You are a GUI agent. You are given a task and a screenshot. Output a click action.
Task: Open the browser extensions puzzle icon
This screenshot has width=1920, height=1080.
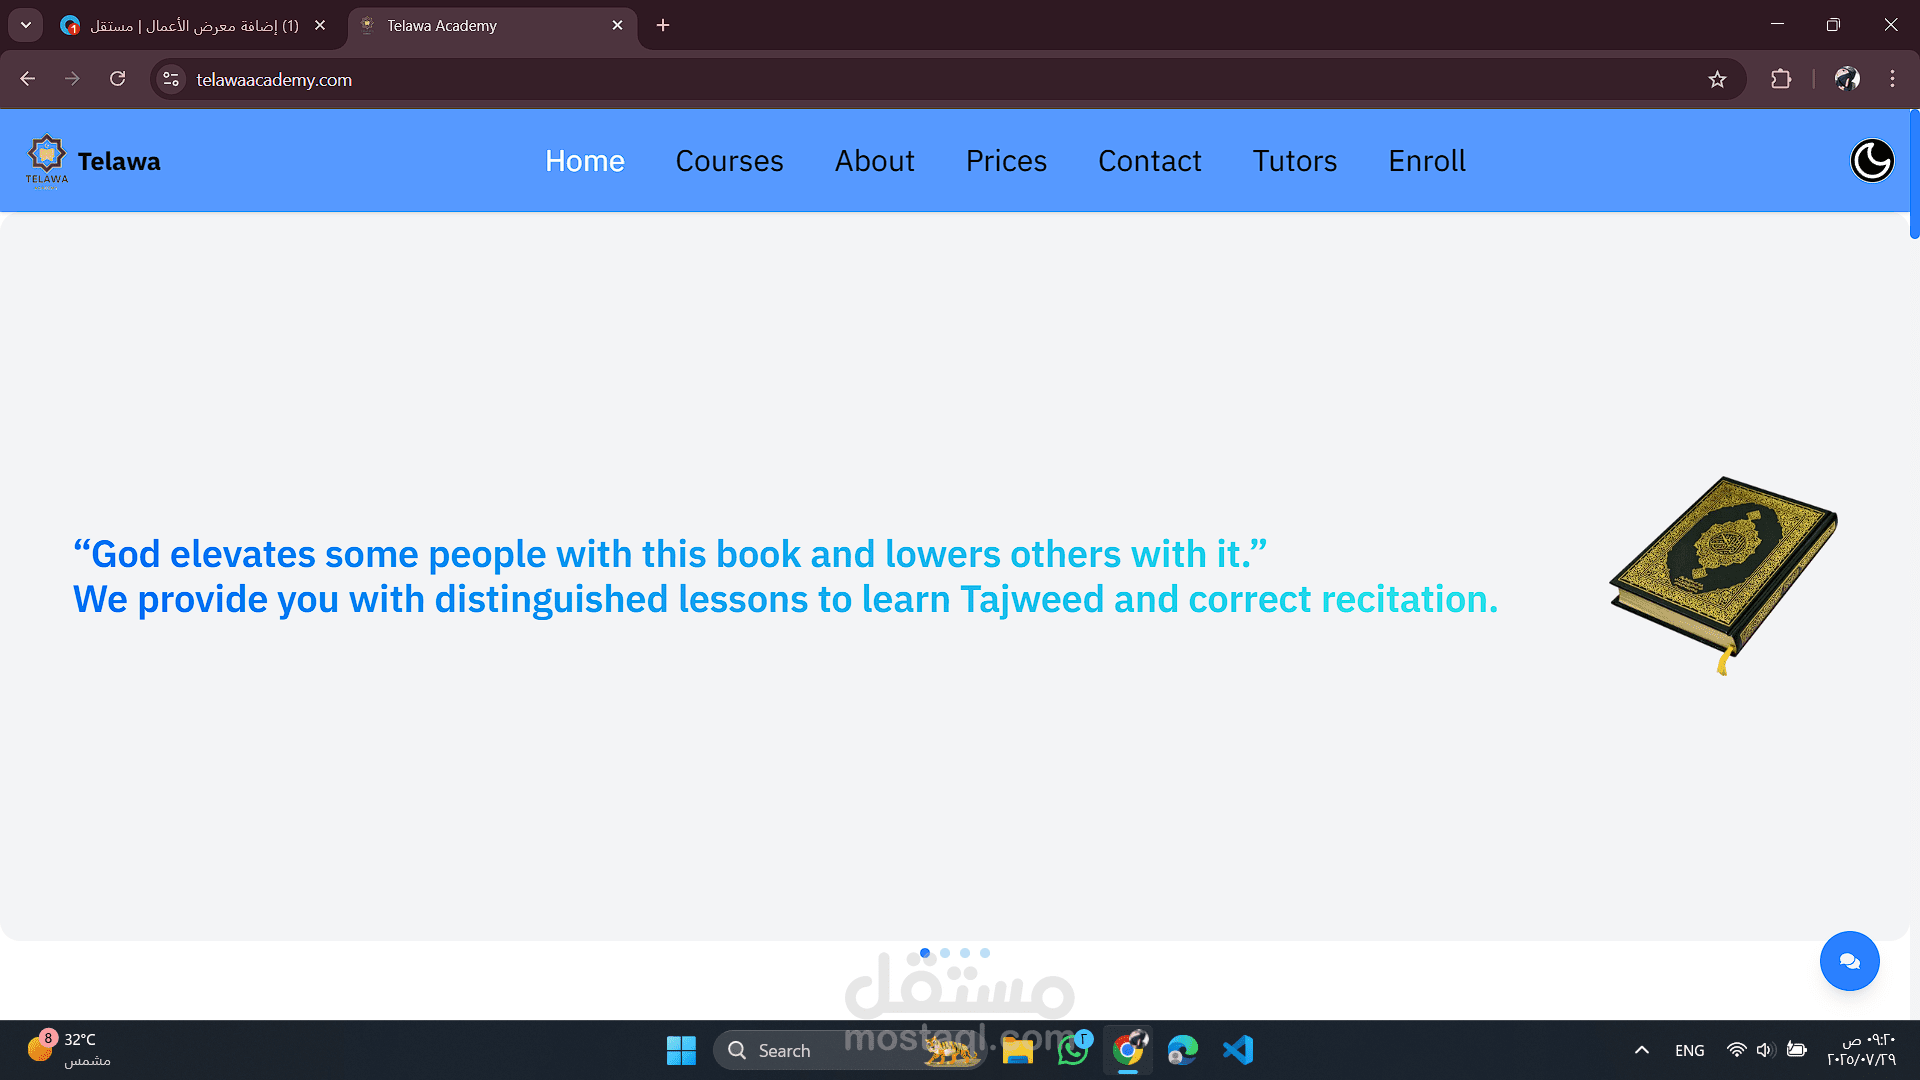coord(1781,79)
